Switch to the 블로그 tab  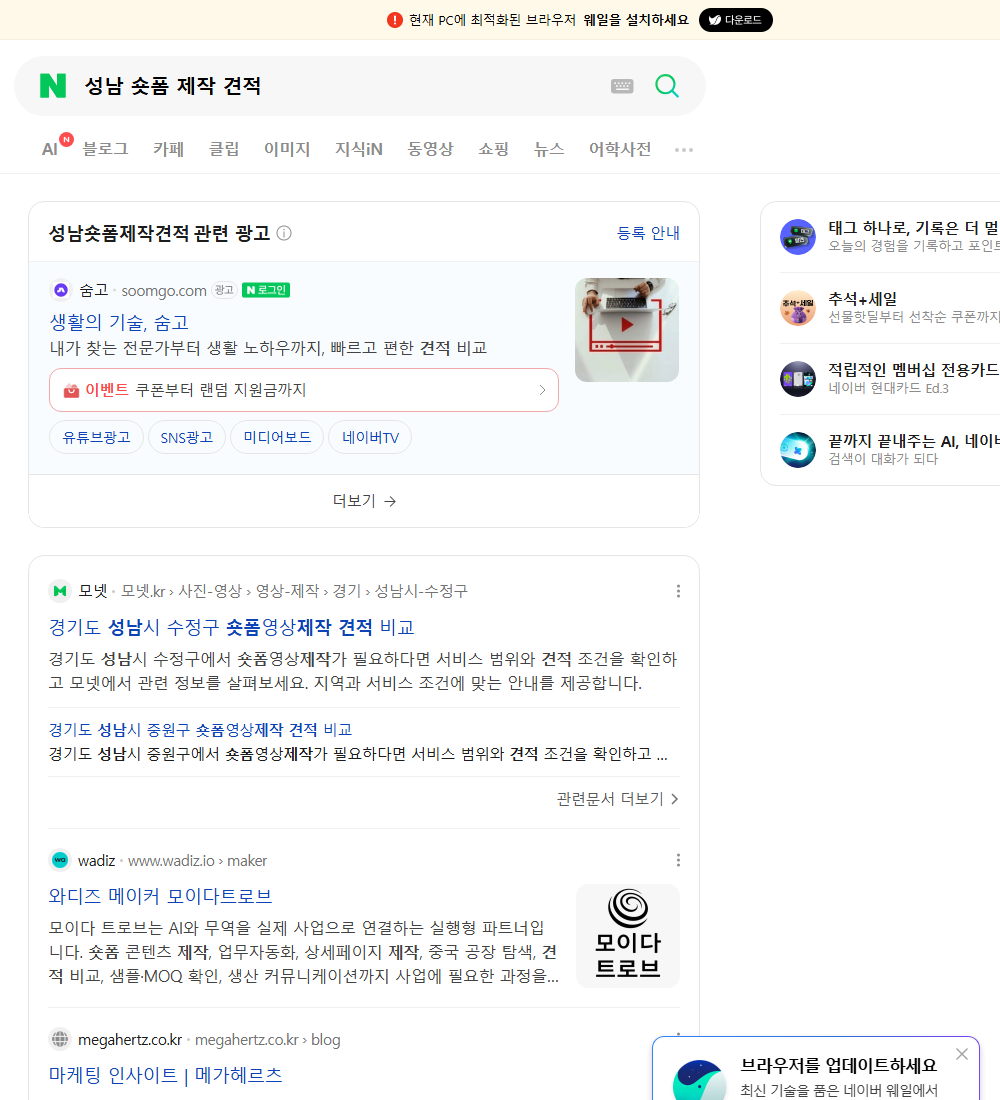click(x=105, y=149)
